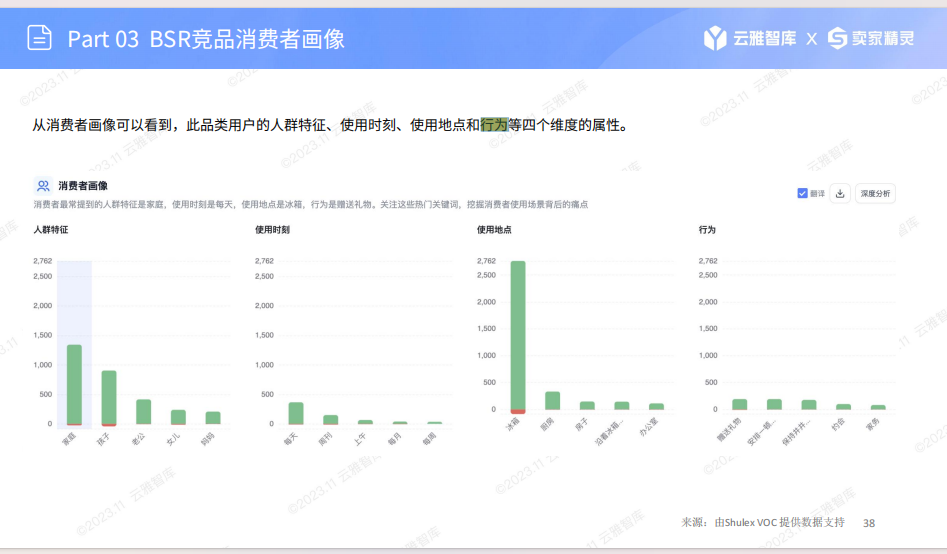Select the 孩子 bar in 人群特征 chart
The image size is (947, 554).
click(x=109, y=398)
